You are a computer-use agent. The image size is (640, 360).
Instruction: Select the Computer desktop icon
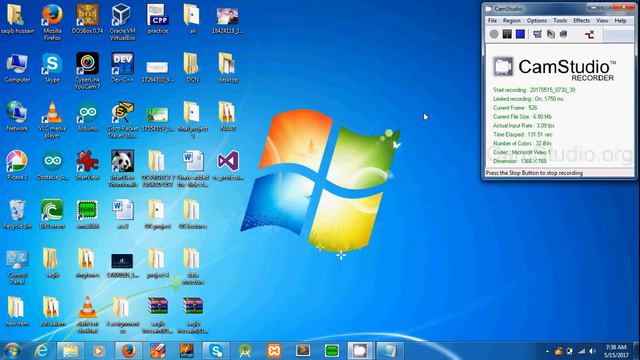[17, 68]
